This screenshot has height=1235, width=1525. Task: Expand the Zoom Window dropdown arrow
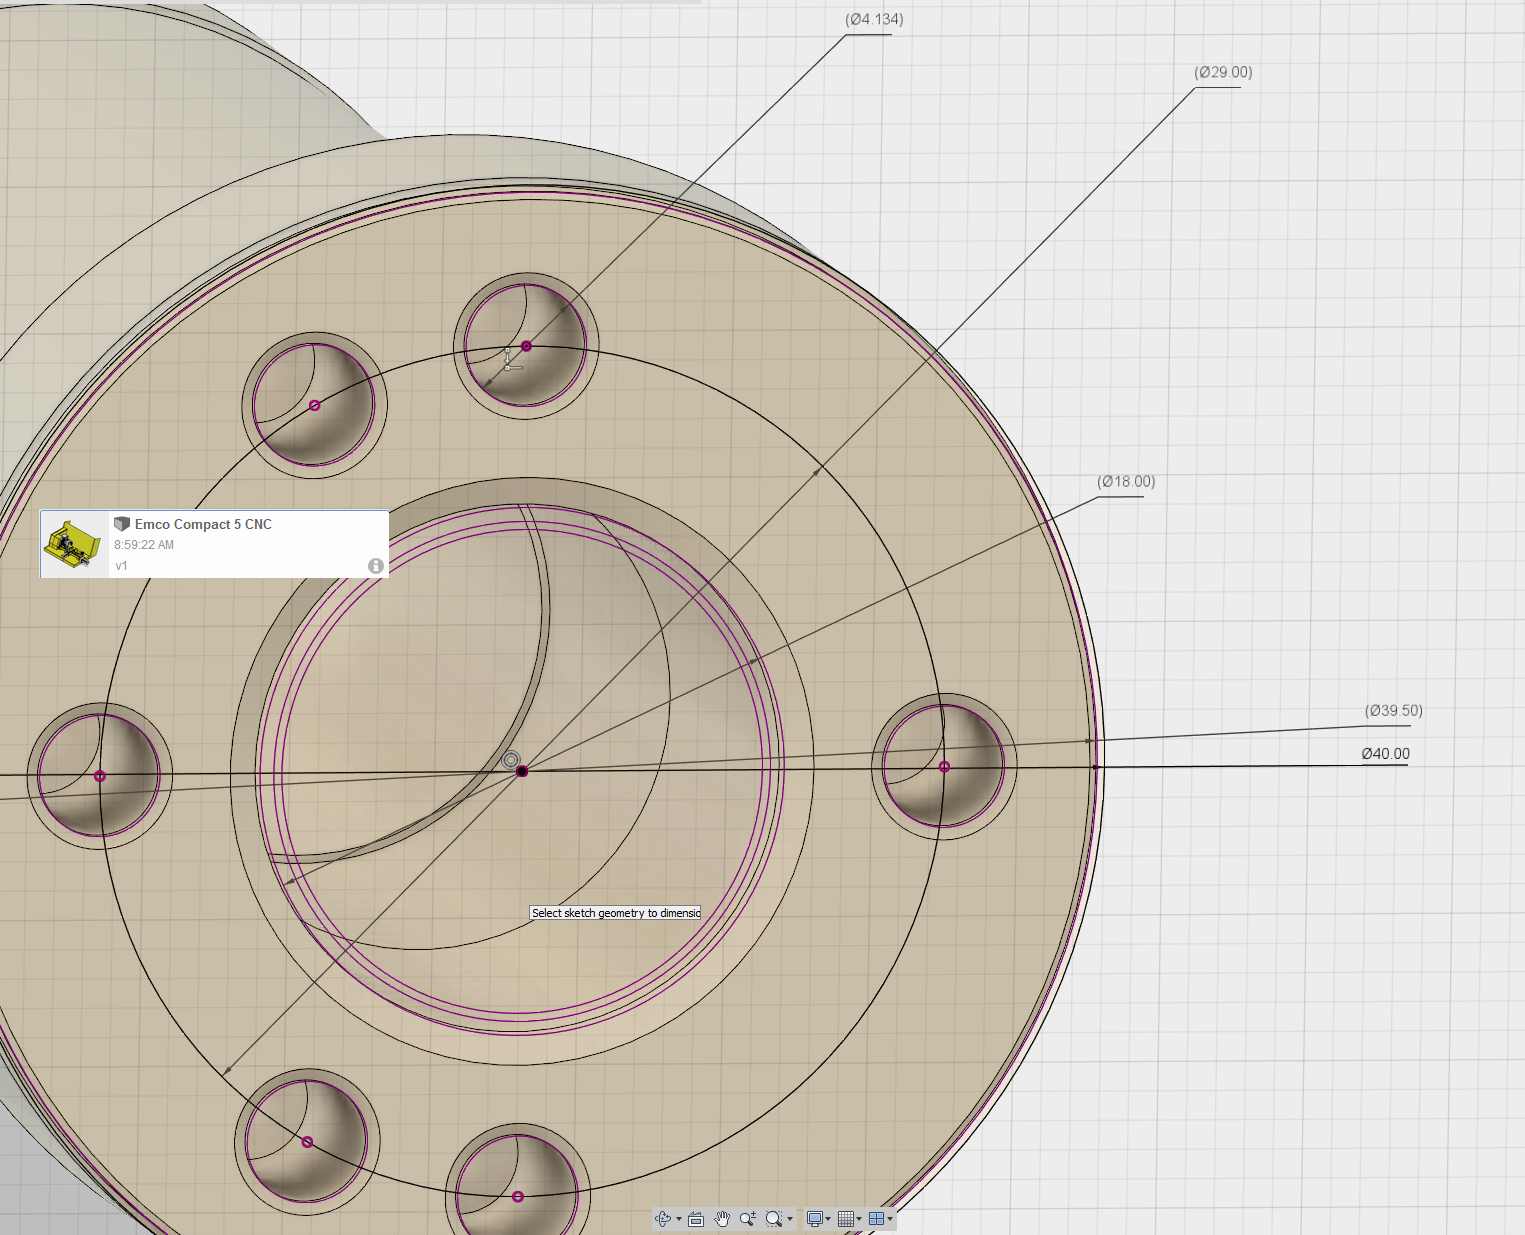click(x=790, y=1219)
